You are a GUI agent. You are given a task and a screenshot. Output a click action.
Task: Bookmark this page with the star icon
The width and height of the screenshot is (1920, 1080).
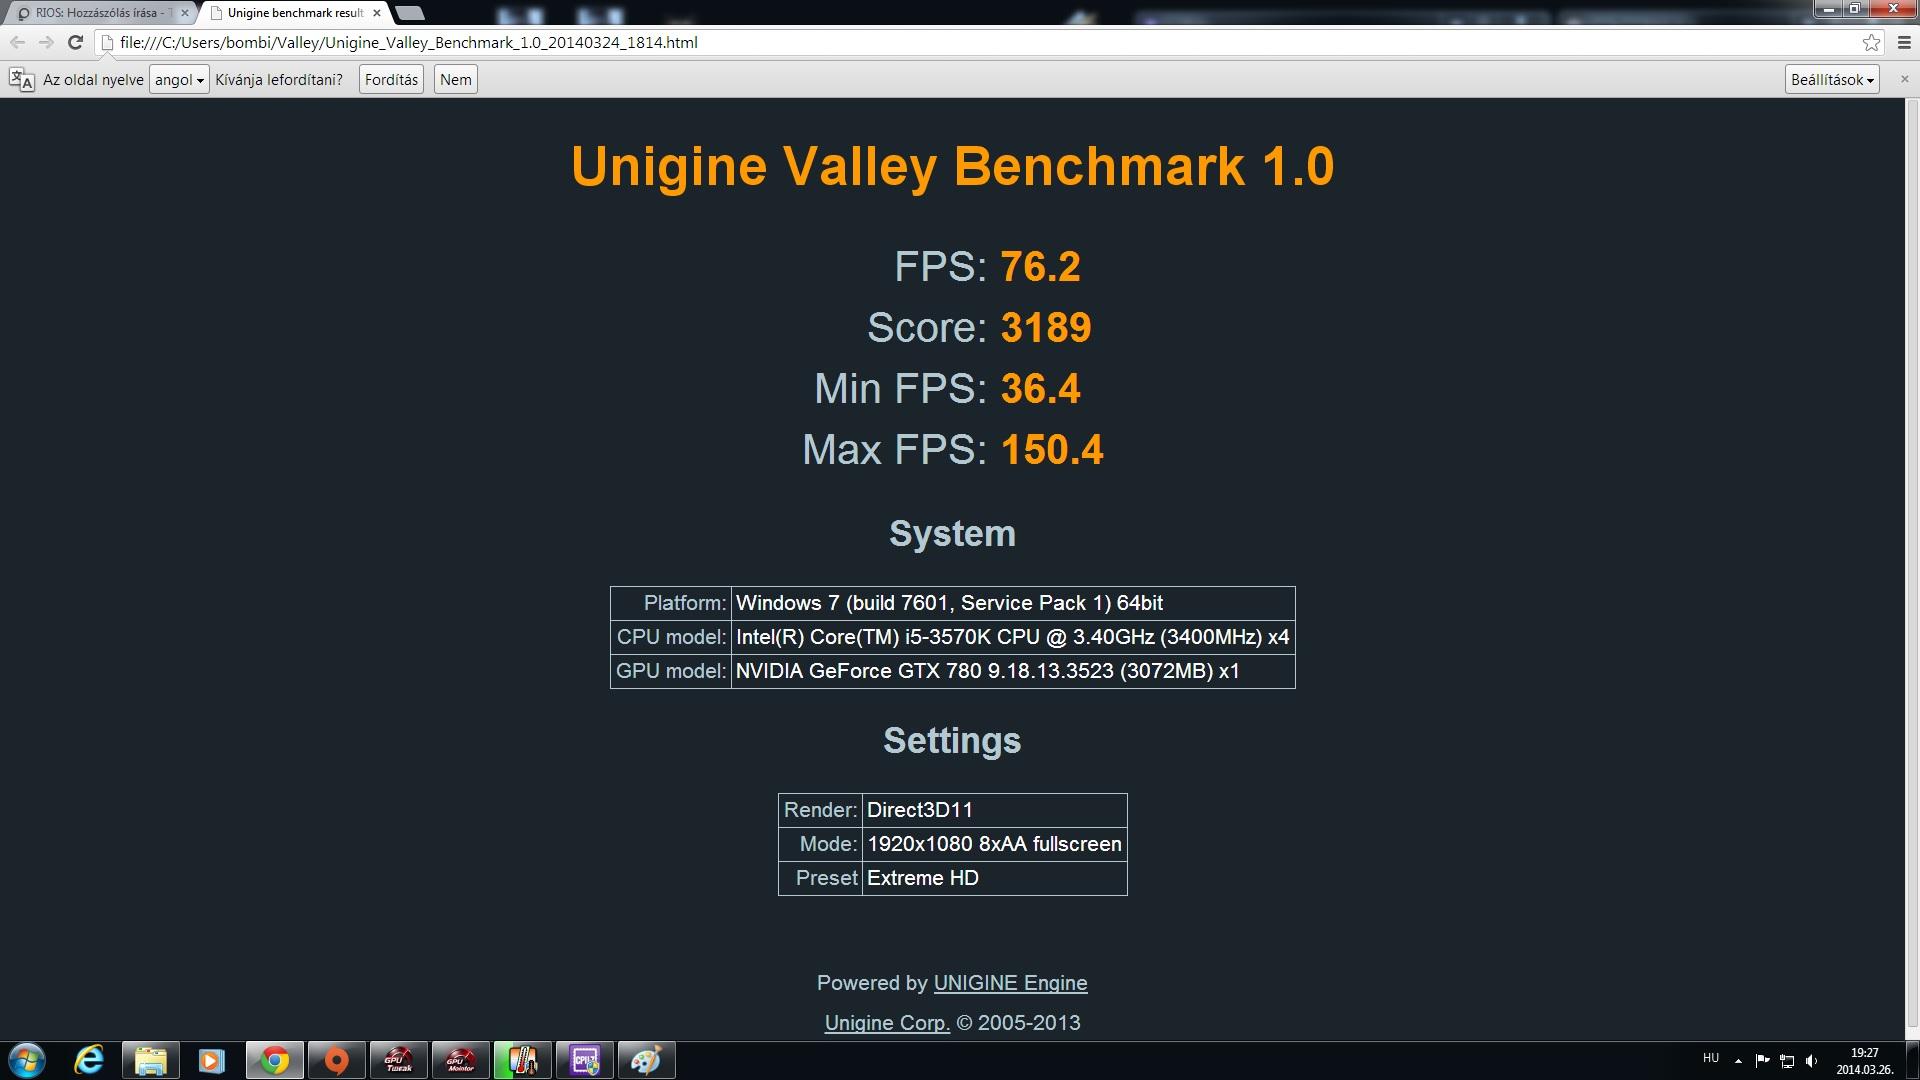click(1871, 42)
